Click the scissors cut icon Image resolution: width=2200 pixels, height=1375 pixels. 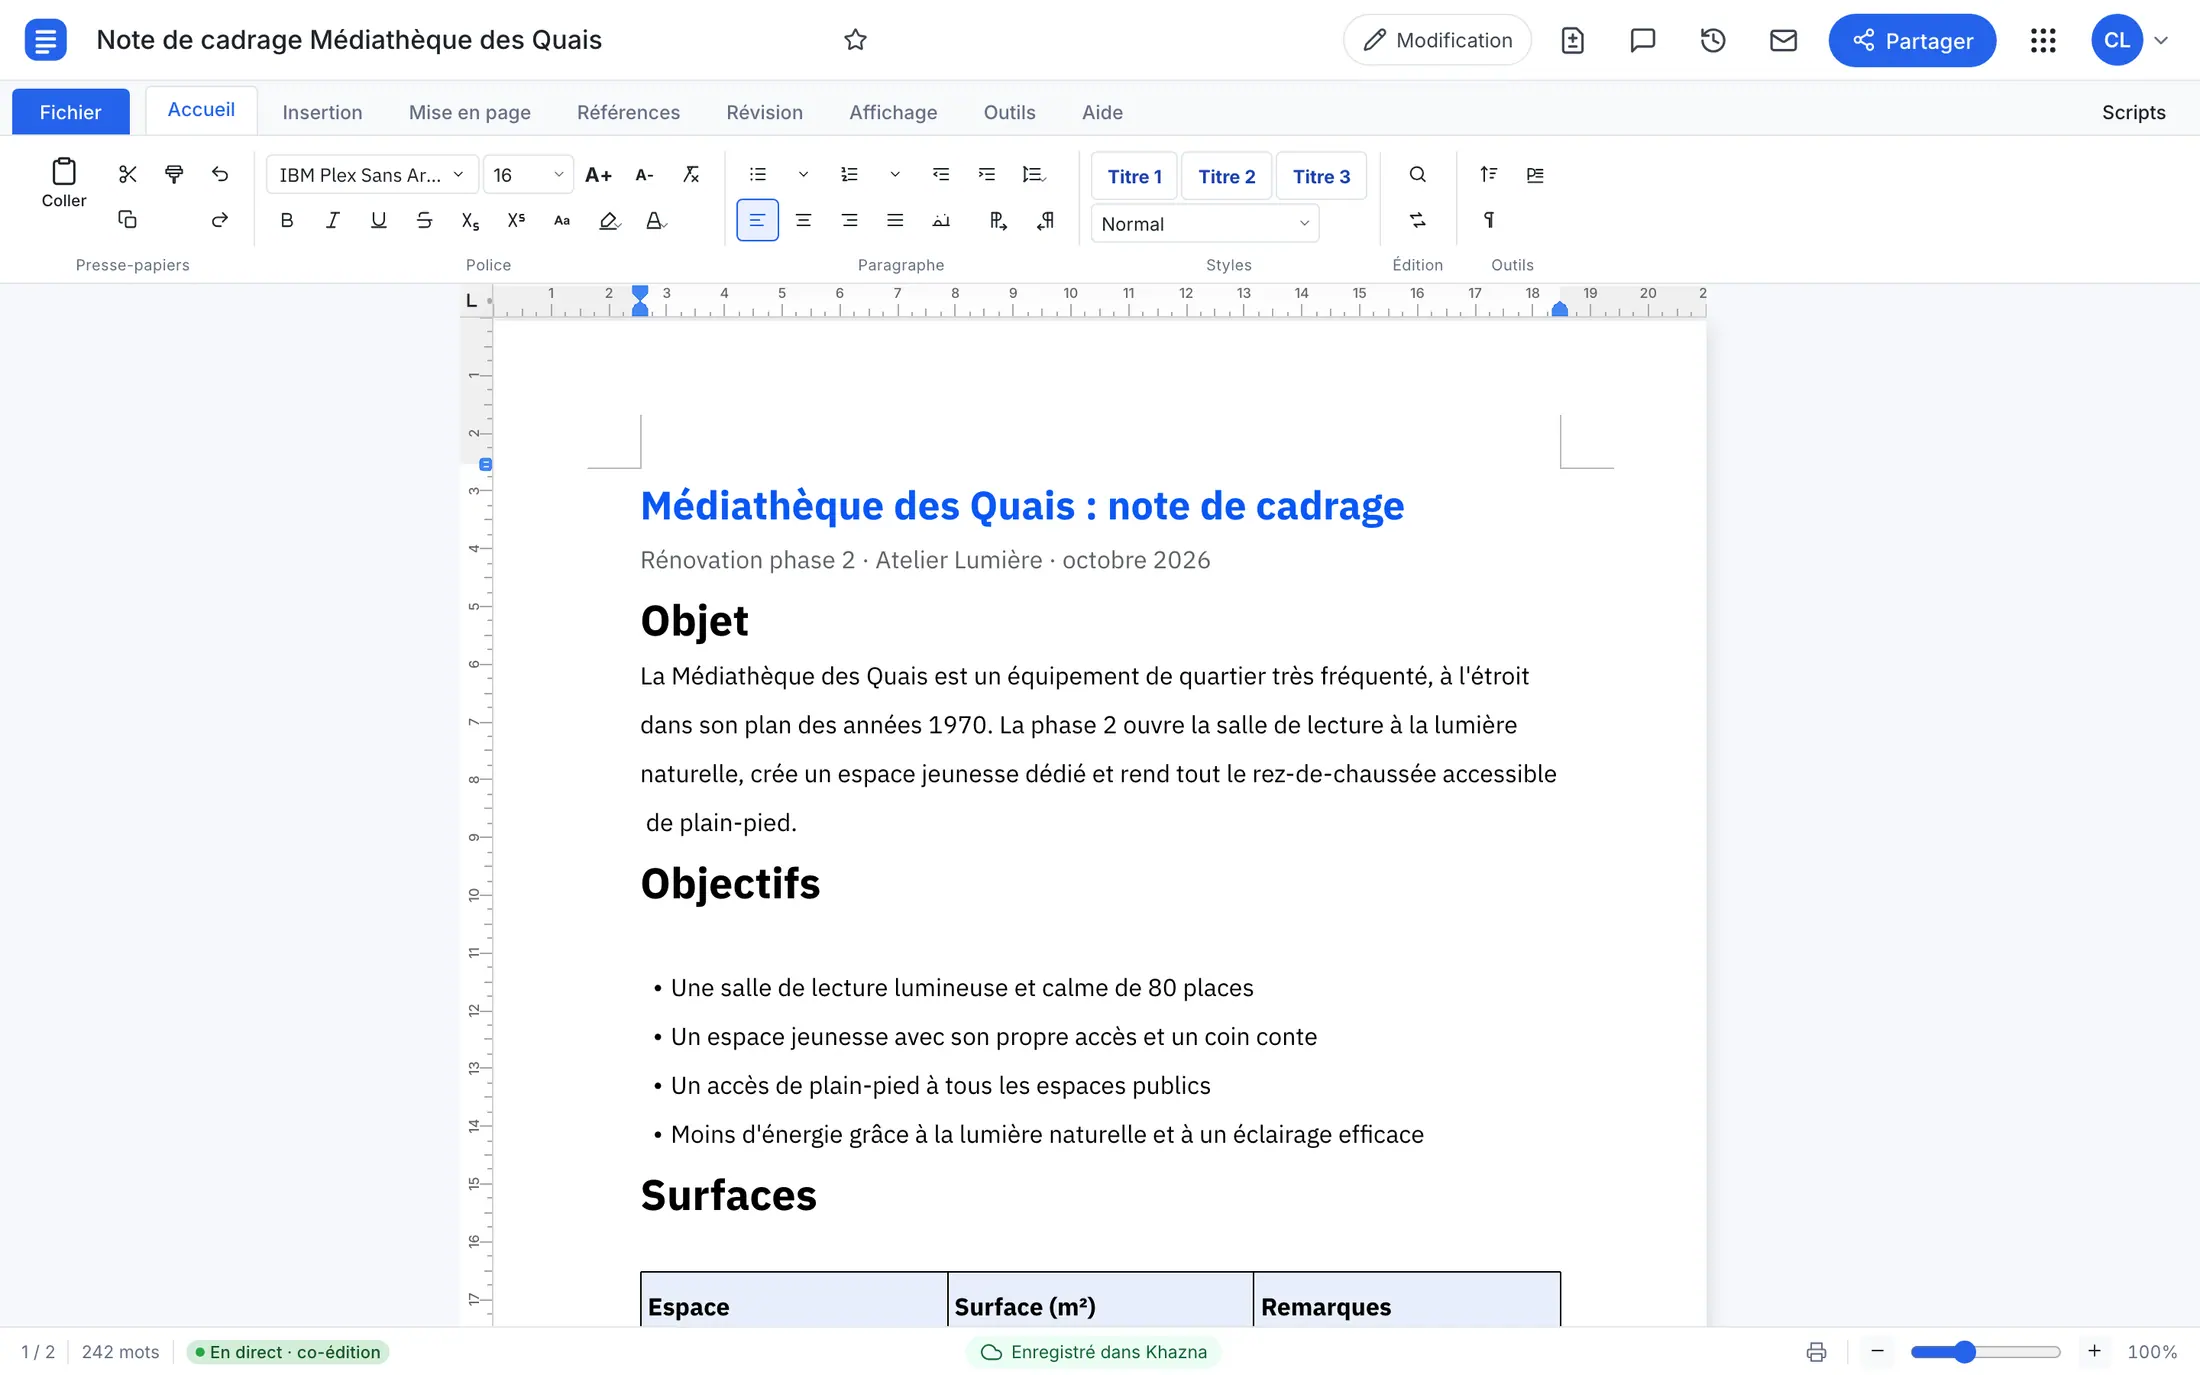127,174
